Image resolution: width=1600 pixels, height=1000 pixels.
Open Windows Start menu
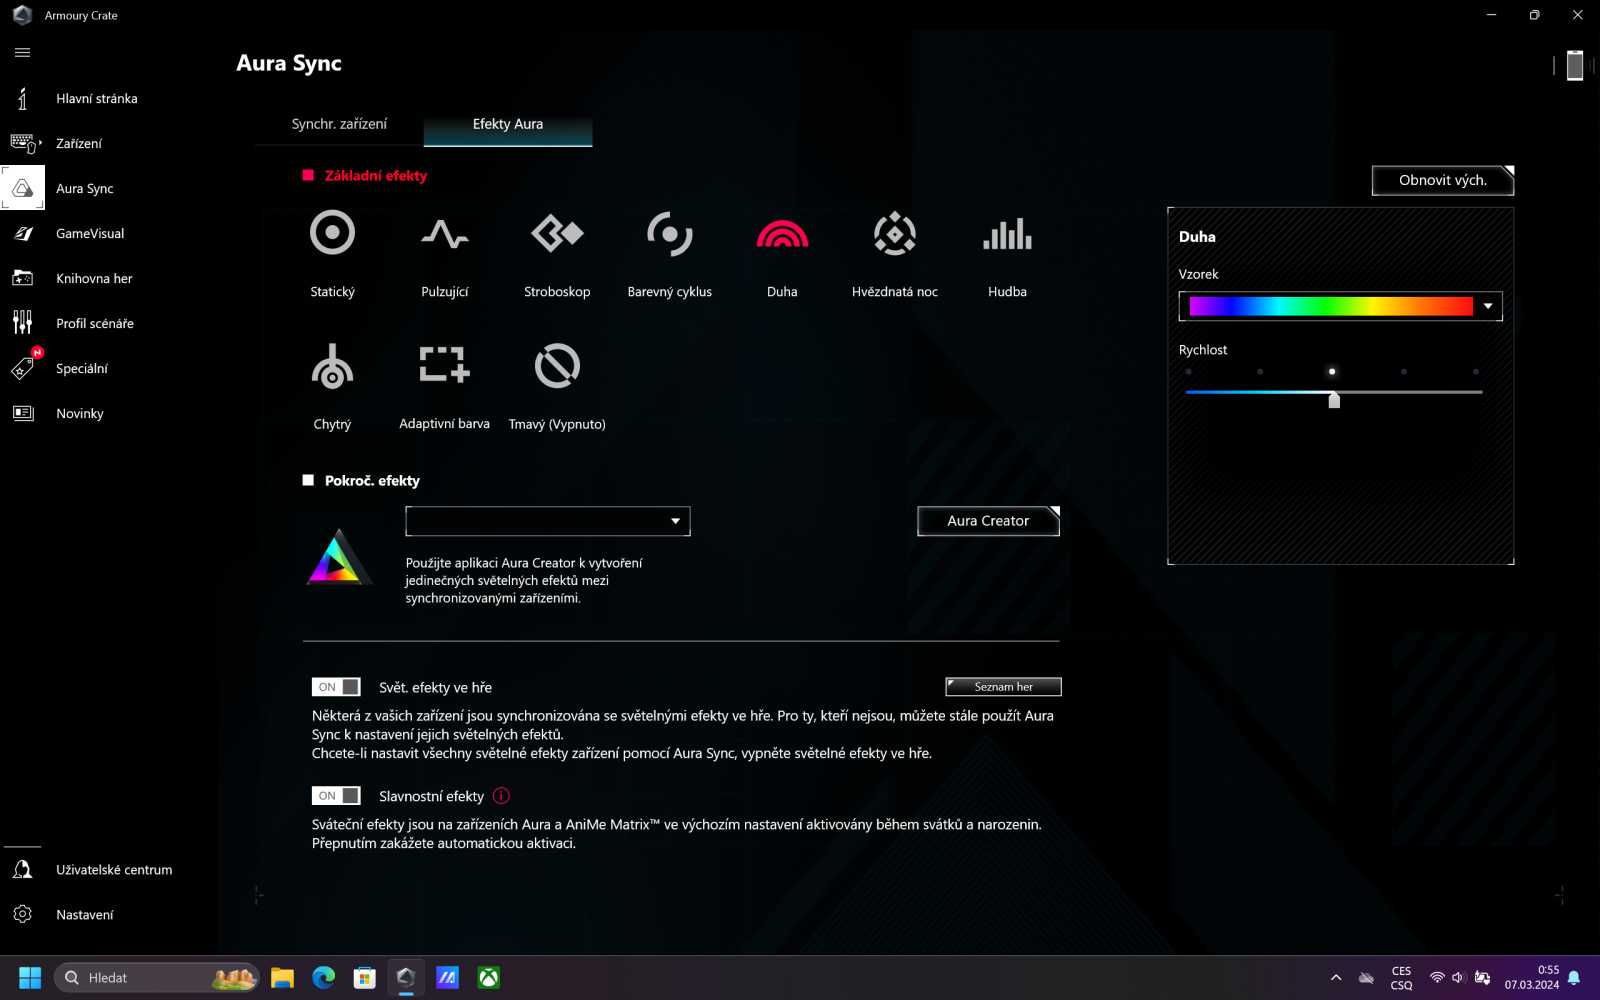click(x=30, y=978)
